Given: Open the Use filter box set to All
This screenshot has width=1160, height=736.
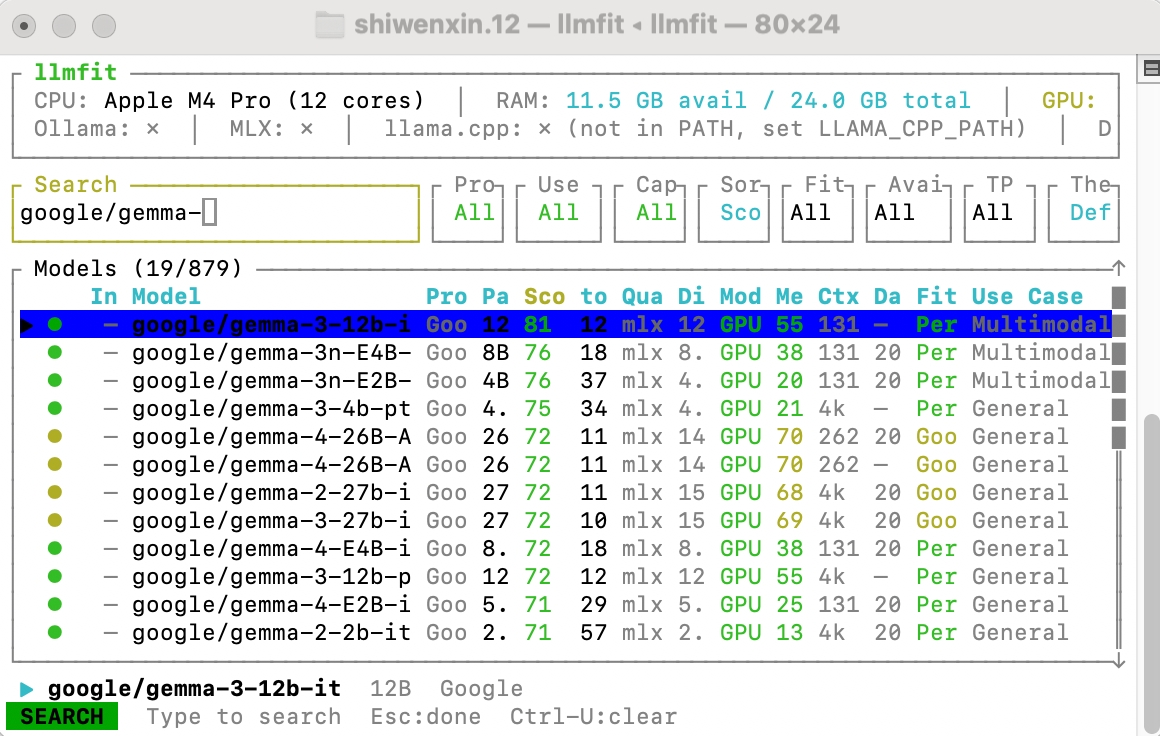Looking at the screenshot, I should tap(559, 213).
